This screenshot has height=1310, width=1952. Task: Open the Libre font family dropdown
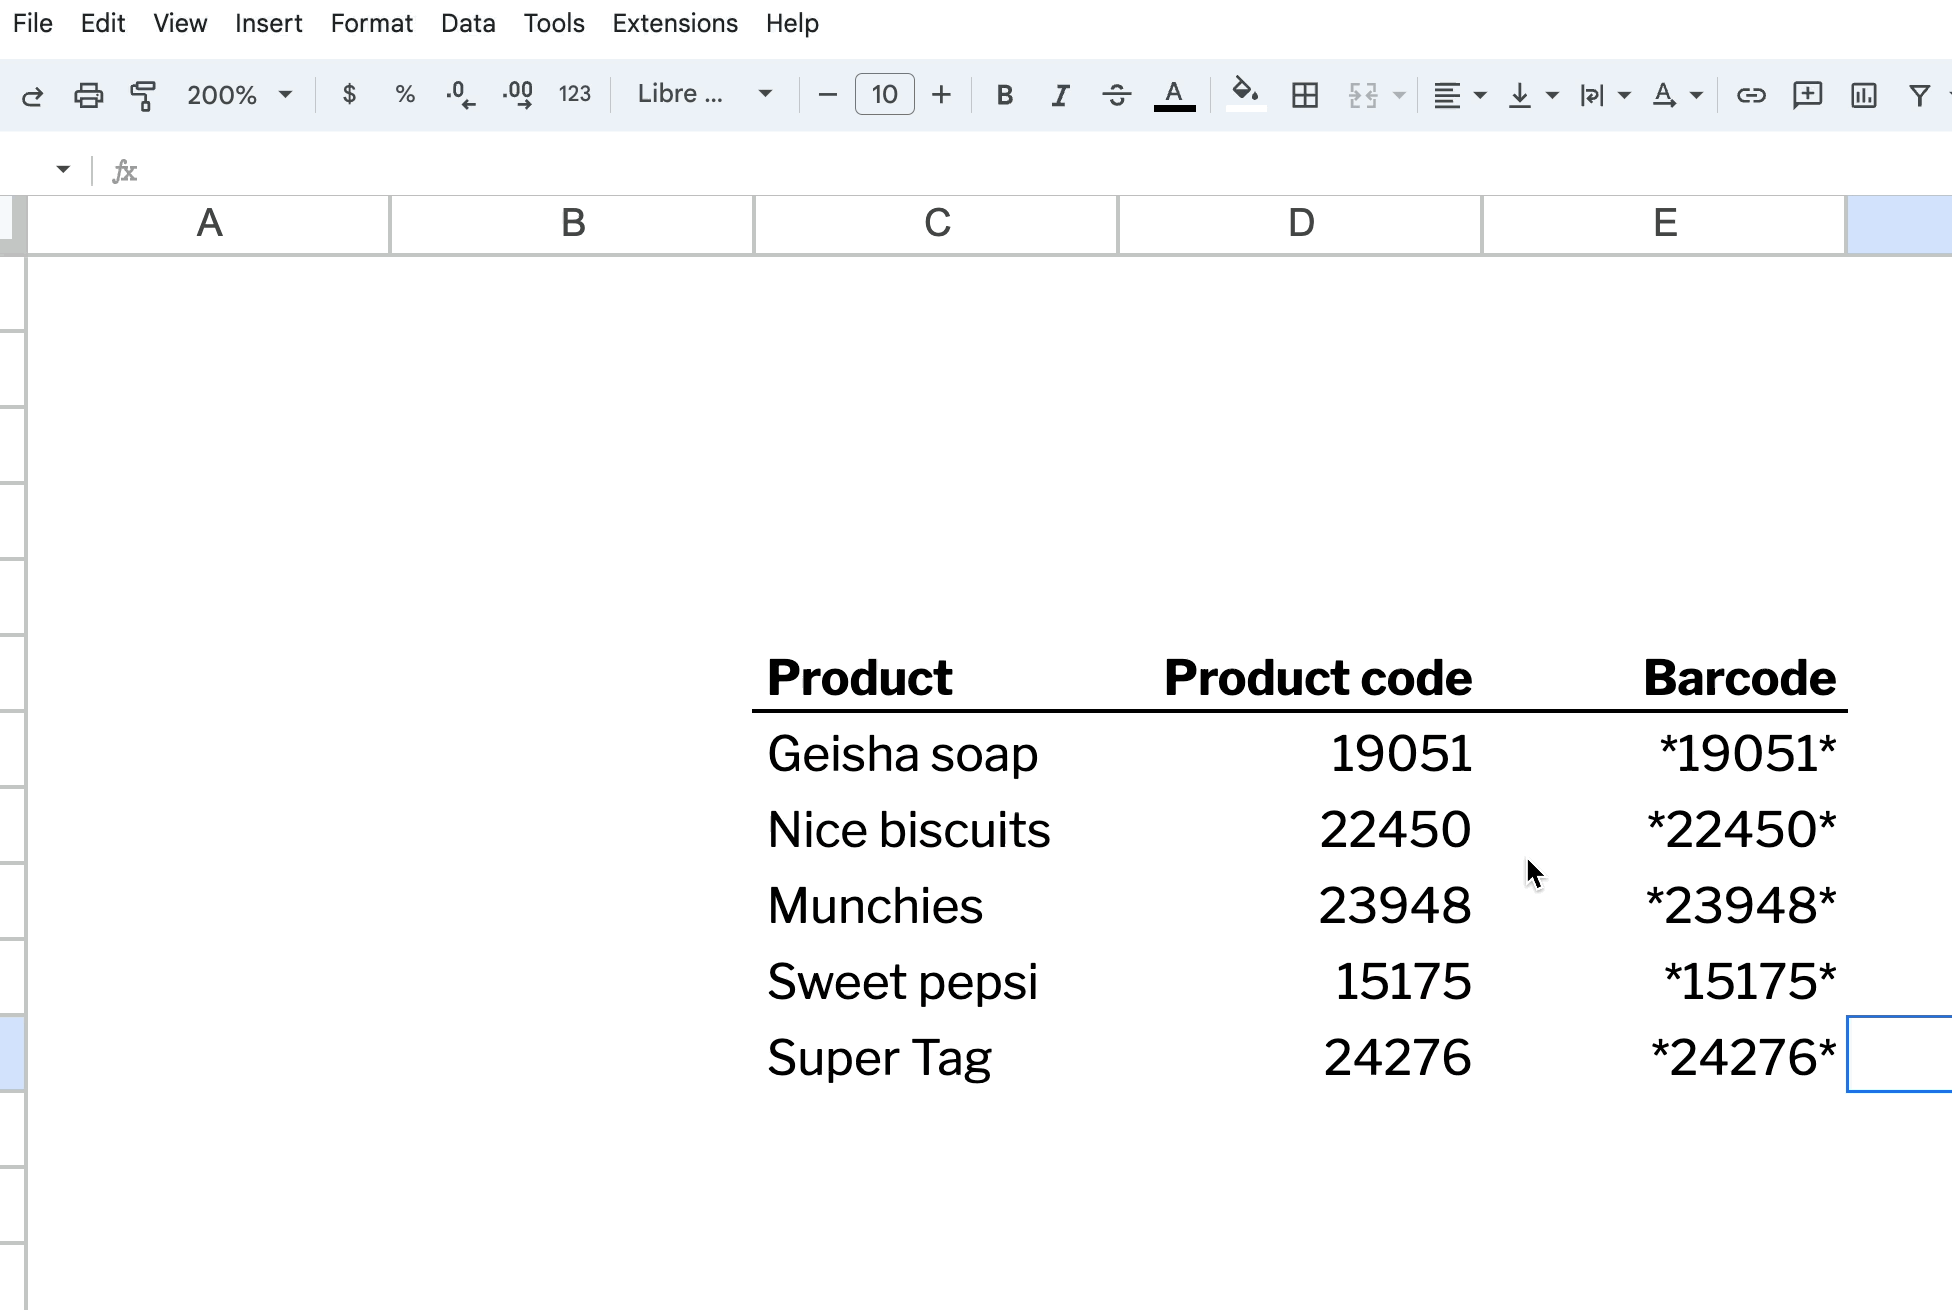(x=705, y=95)
